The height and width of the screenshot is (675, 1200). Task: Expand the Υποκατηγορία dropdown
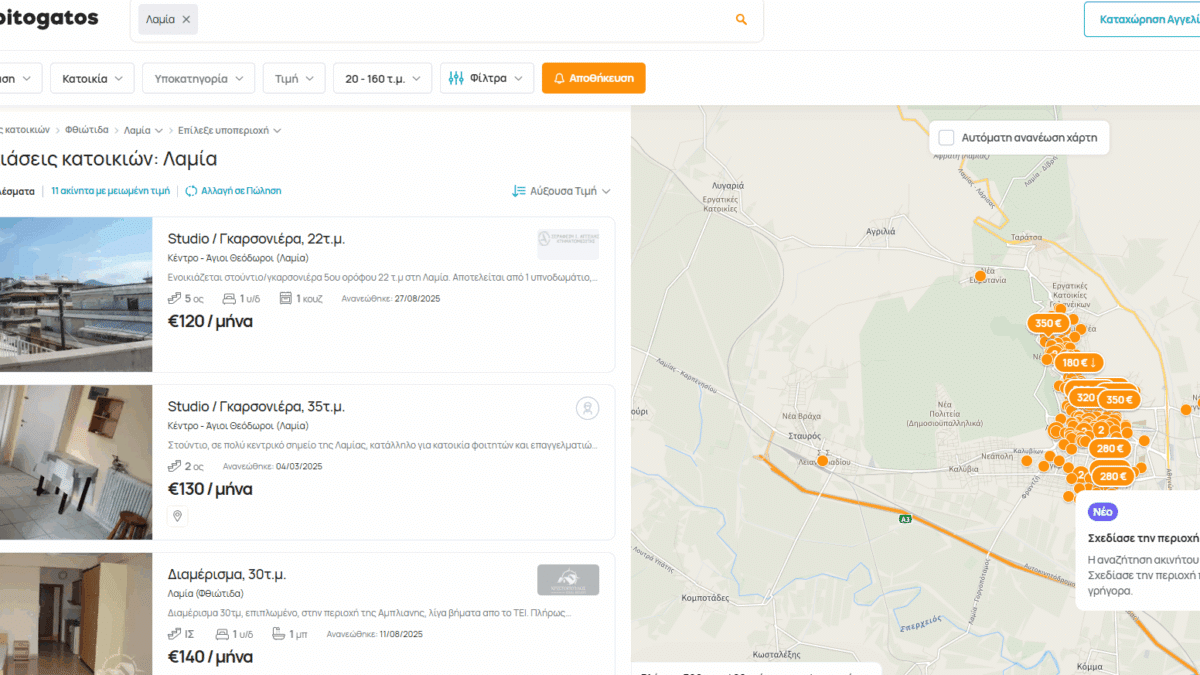tap(197, 78)
